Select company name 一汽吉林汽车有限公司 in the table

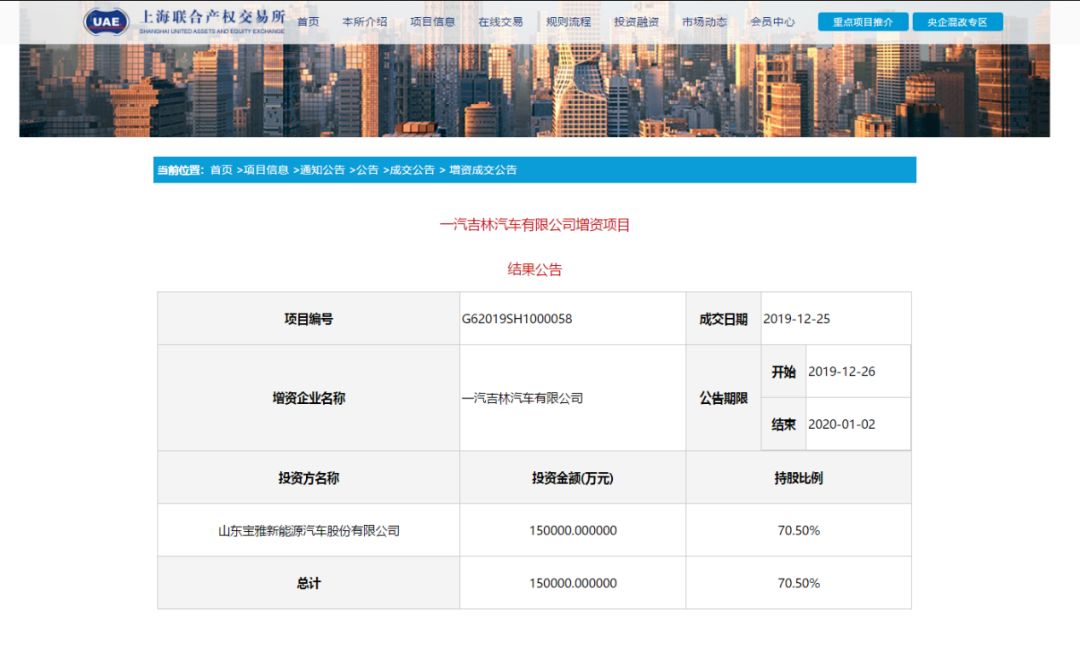[x=522, y=398]
